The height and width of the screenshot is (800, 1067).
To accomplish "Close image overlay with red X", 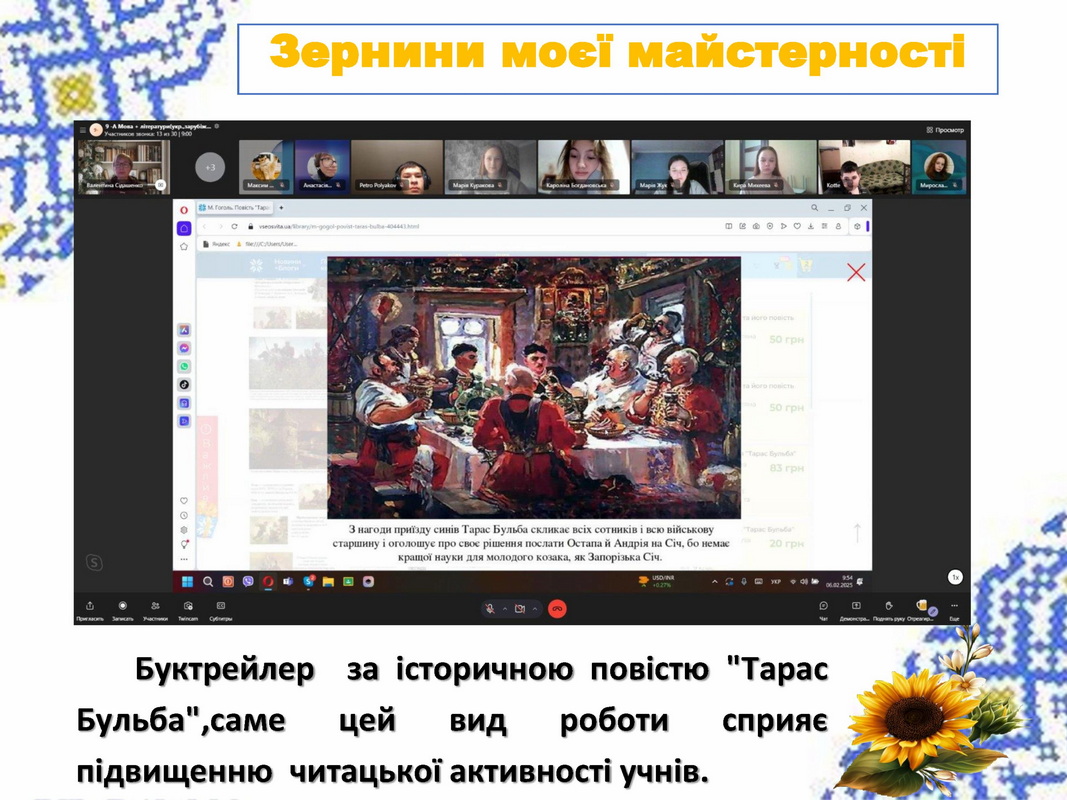I will [855, 272].
